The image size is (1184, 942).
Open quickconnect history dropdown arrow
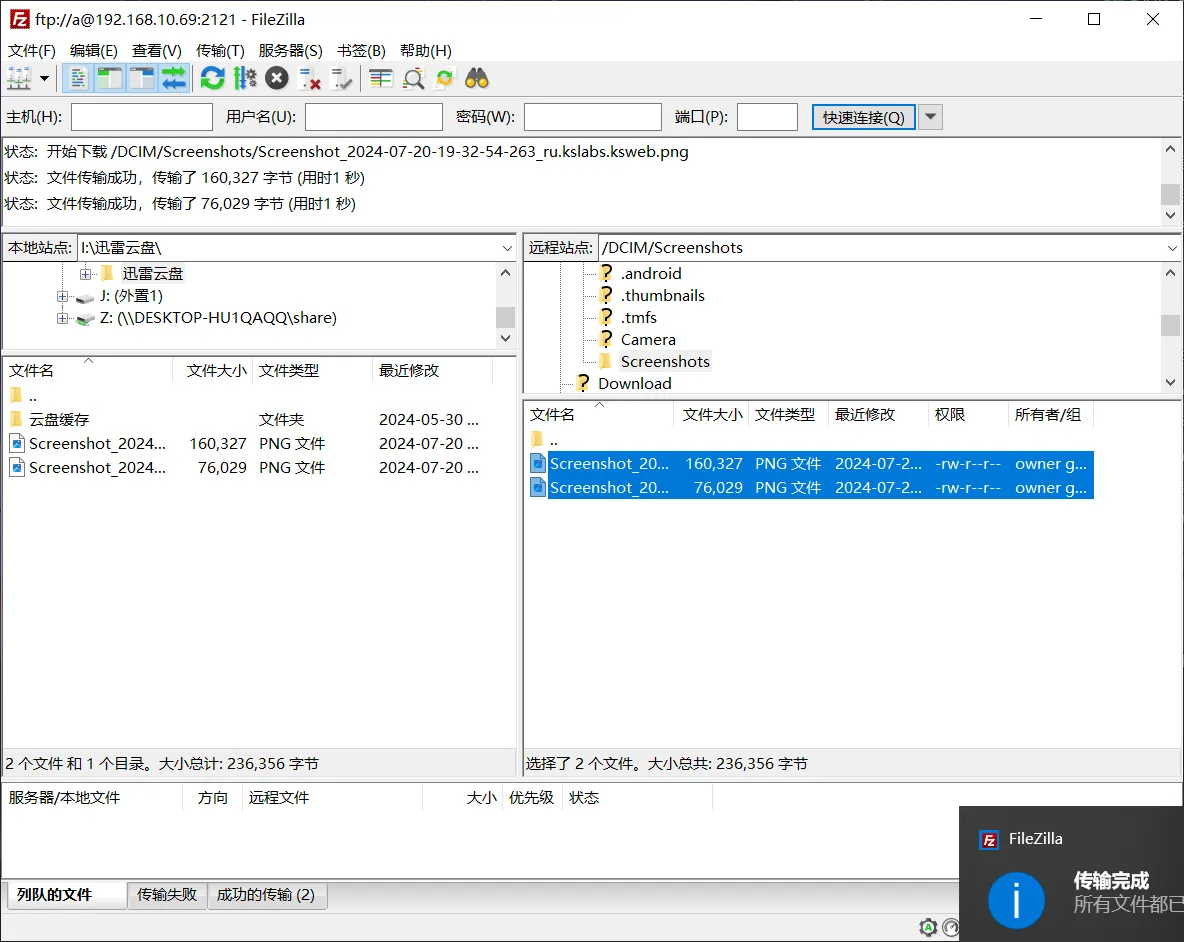pos(930,117)
